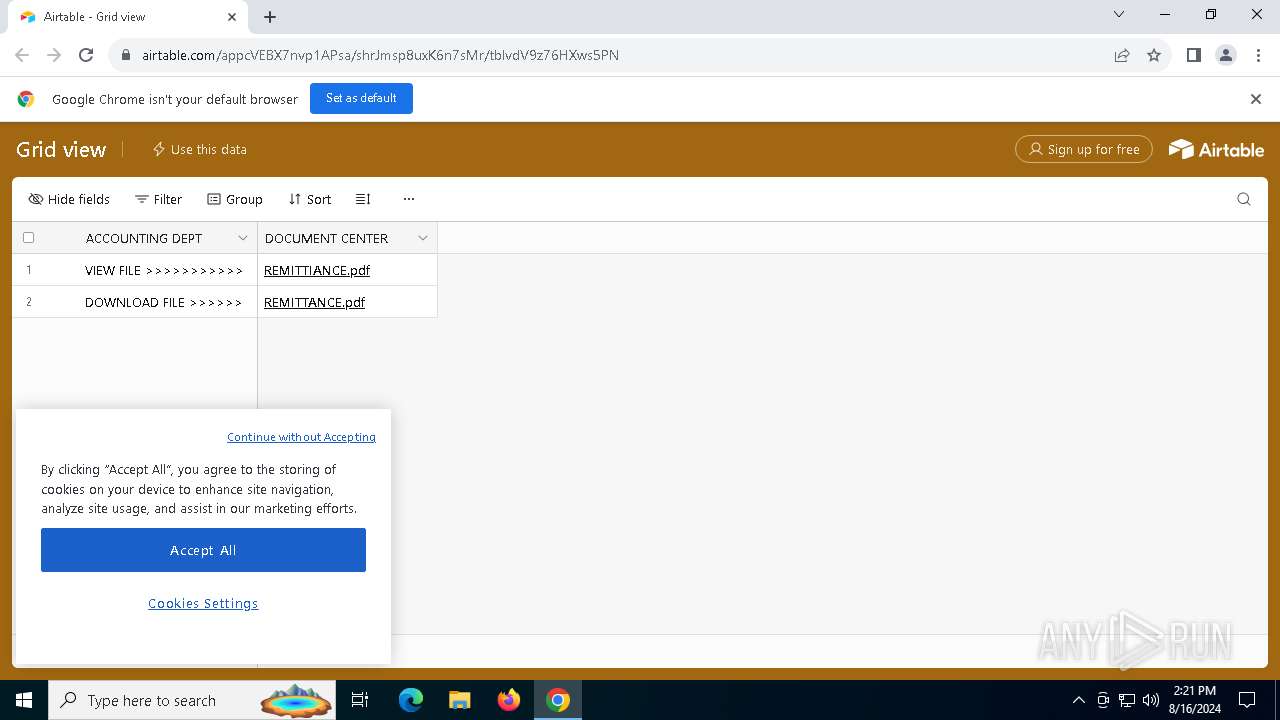Click the site lock icon in address bar
This screenshot has height=720, width=1280.
(126, 55)
